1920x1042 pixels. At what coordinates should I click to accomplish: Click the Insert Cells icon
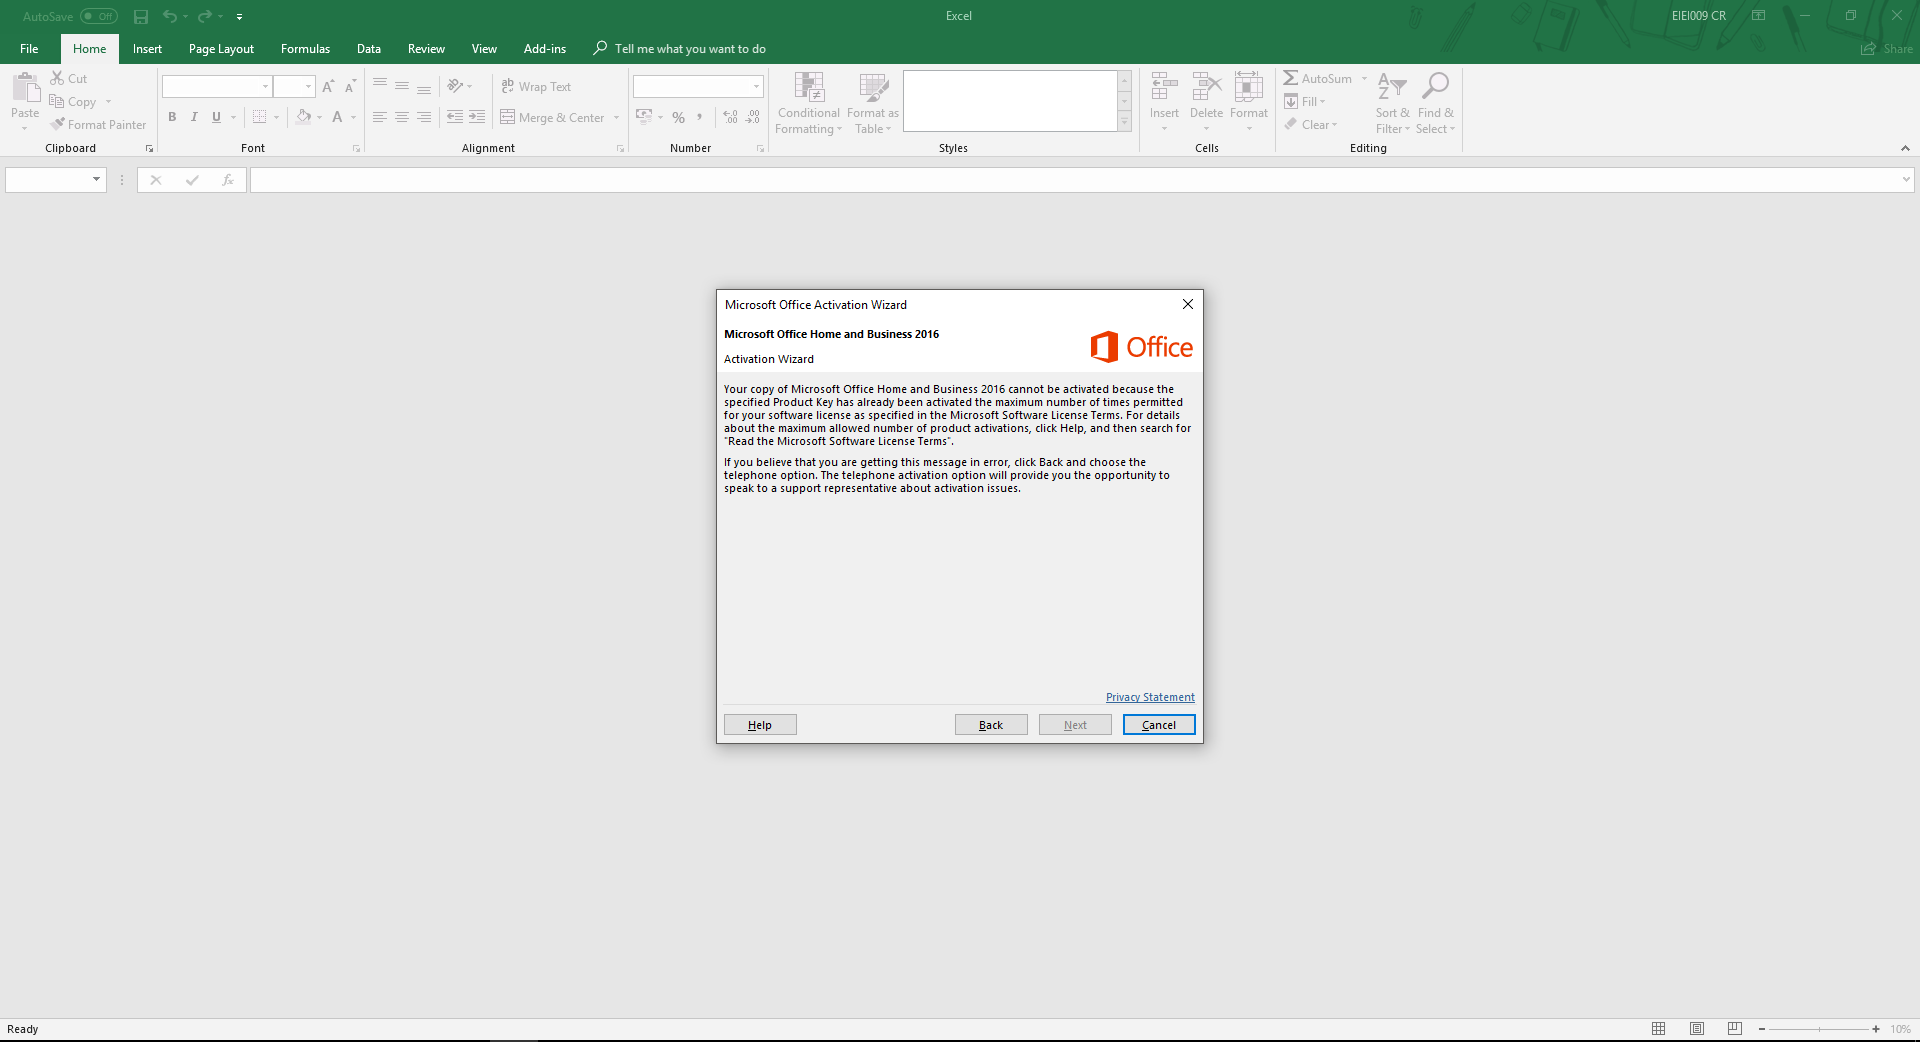click(1164, 87)
